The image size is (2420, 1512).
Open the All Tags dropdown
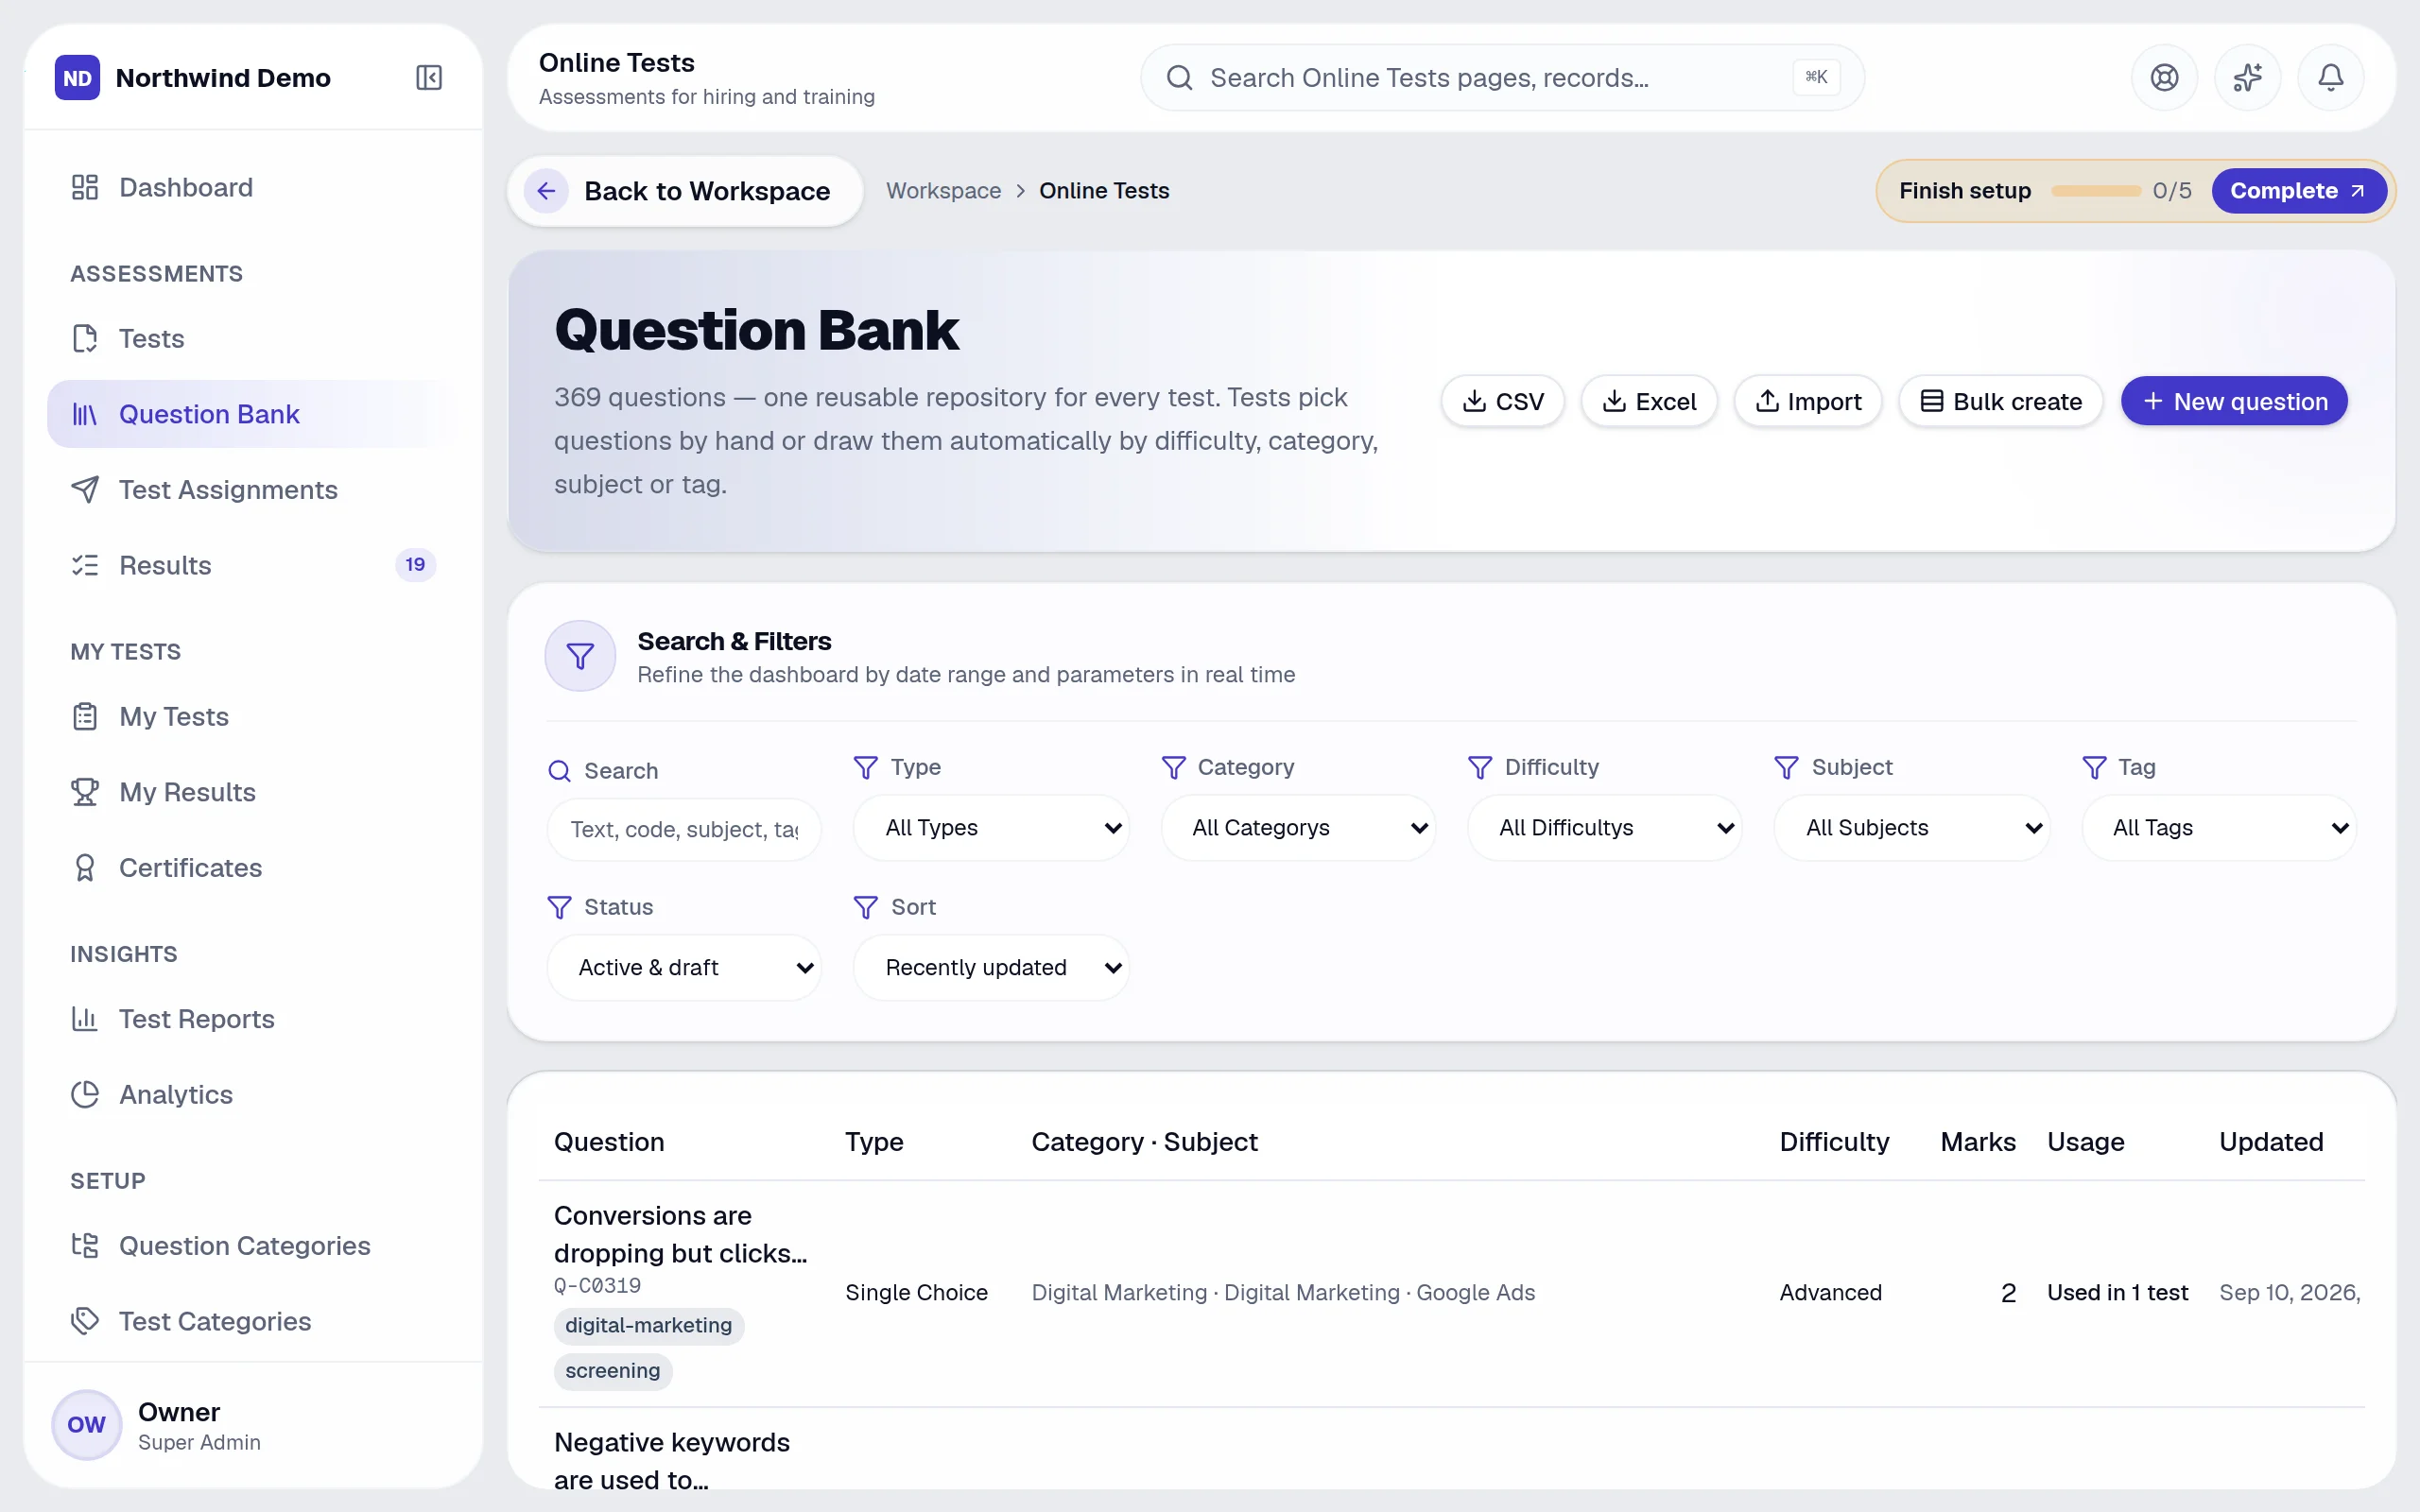click(x=2219, y=828)
